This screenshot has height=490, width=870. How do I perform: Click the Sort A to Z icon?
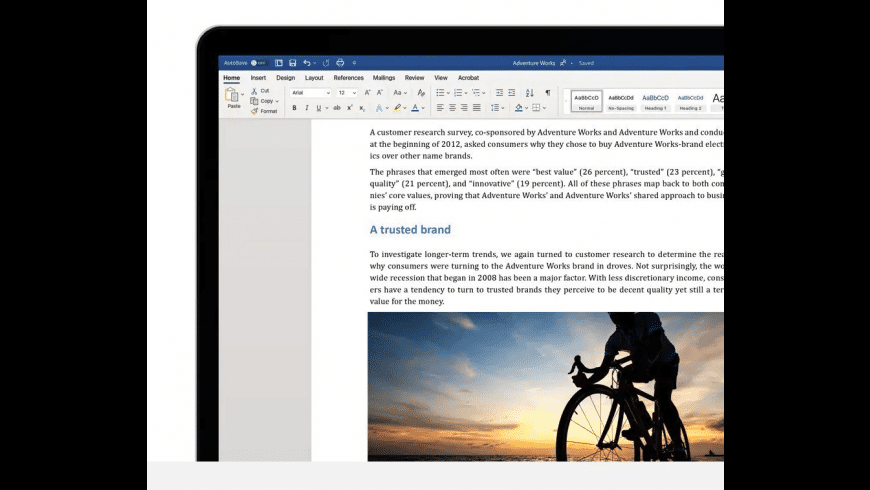point(530,93)
